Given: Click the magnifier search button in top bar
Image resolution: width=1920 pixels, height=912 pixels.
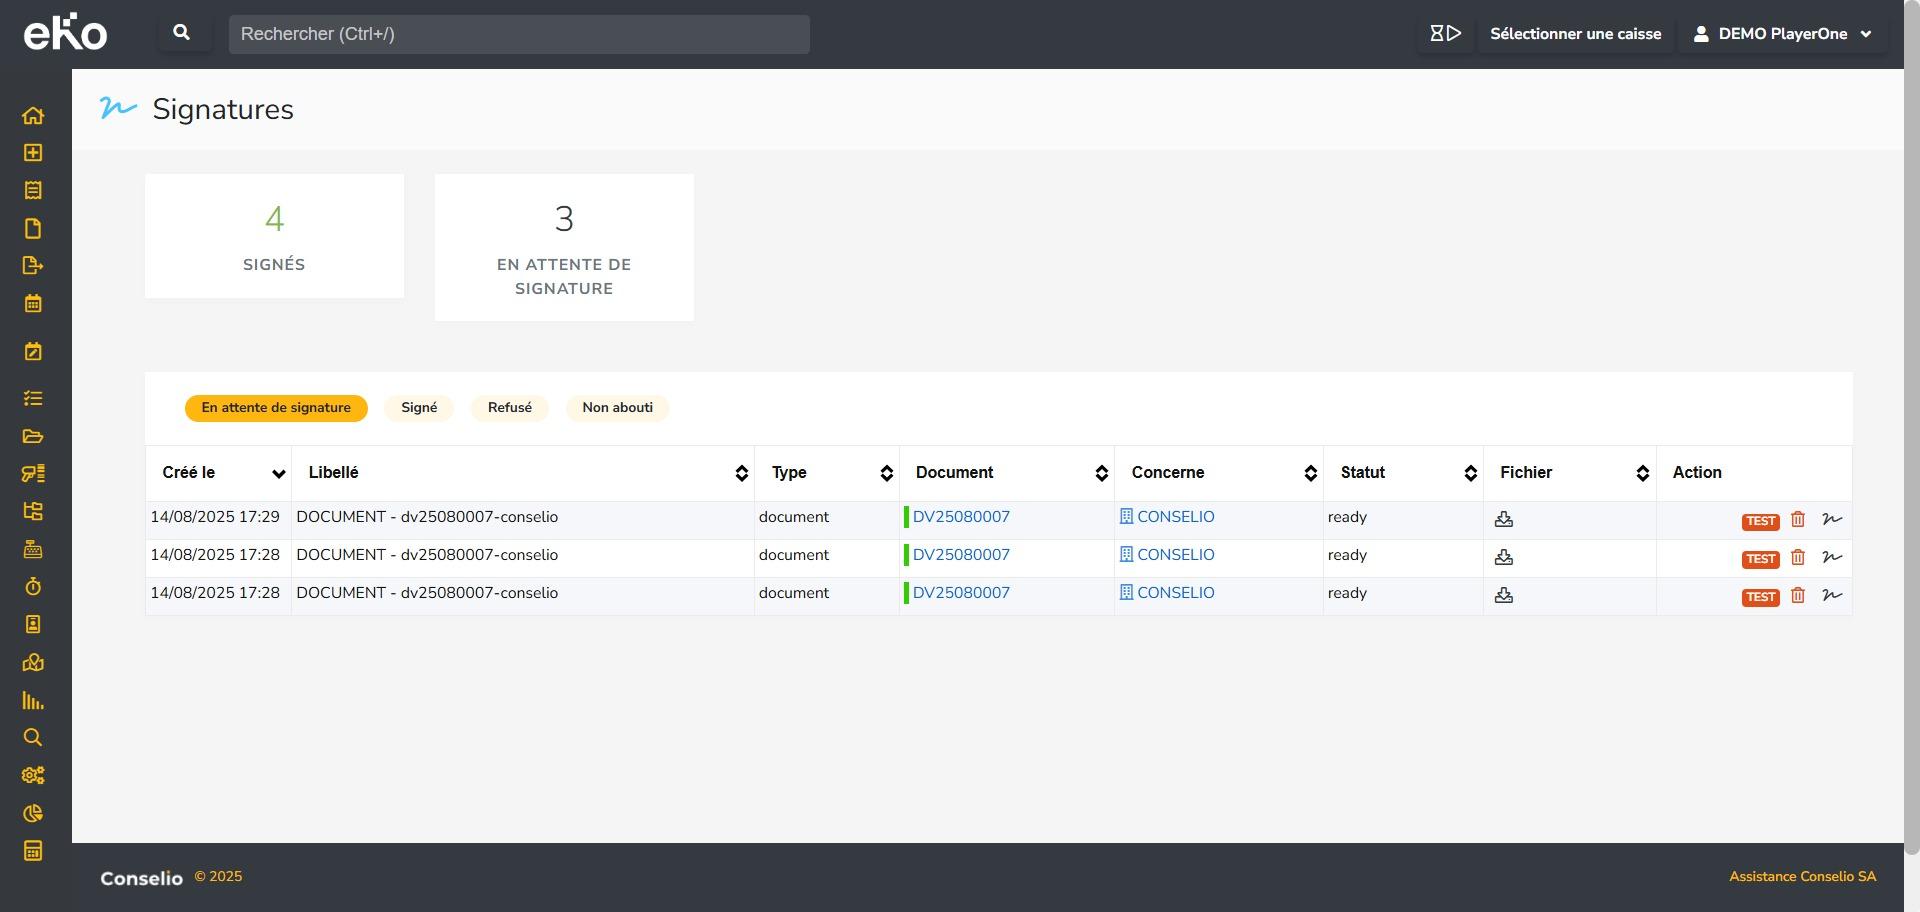Looking at the screenshot, I should click(x=182, y=33).
